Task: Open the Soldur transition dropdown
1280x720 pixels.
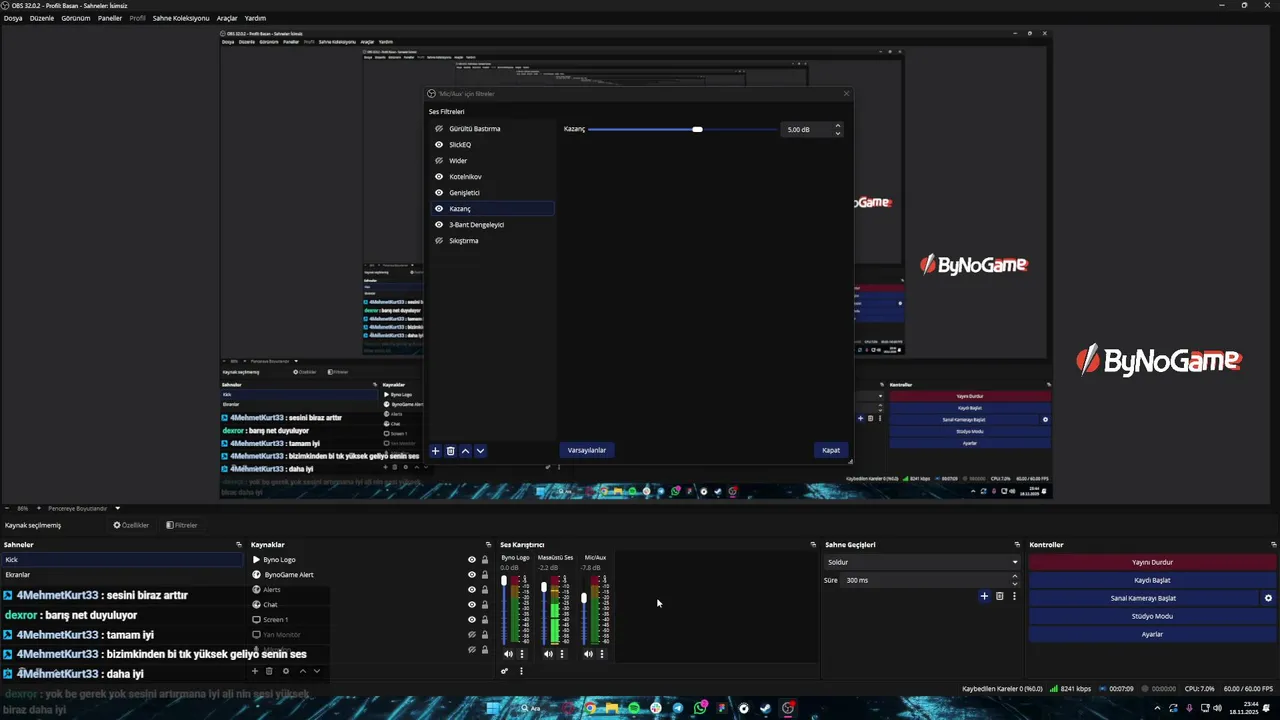Action: pos(921,562)
